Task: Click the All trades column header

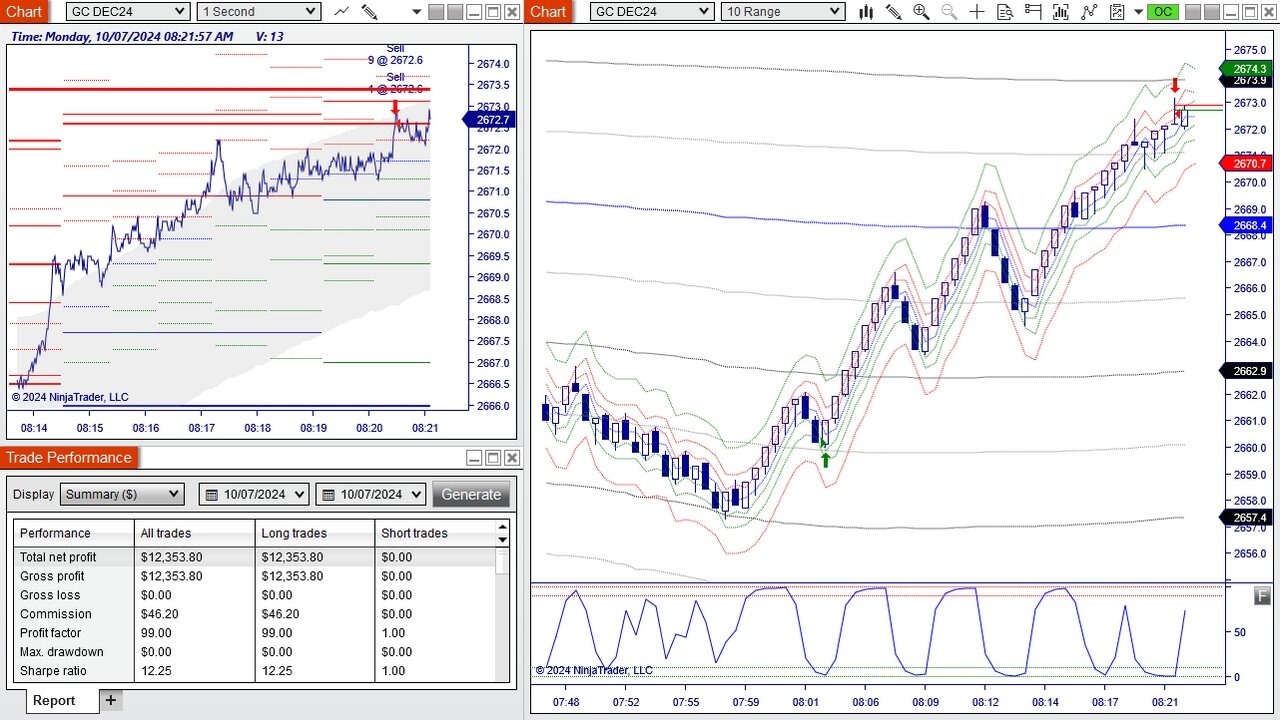Action: [194, 533]
